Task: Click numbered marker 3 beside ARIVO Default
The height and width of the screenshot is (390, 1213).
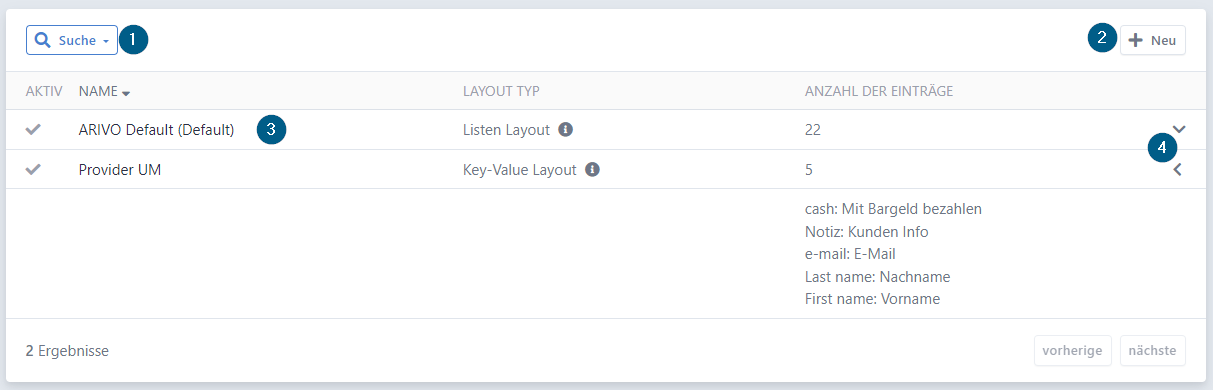Action: pyautogui.click(x=272, y=130)
